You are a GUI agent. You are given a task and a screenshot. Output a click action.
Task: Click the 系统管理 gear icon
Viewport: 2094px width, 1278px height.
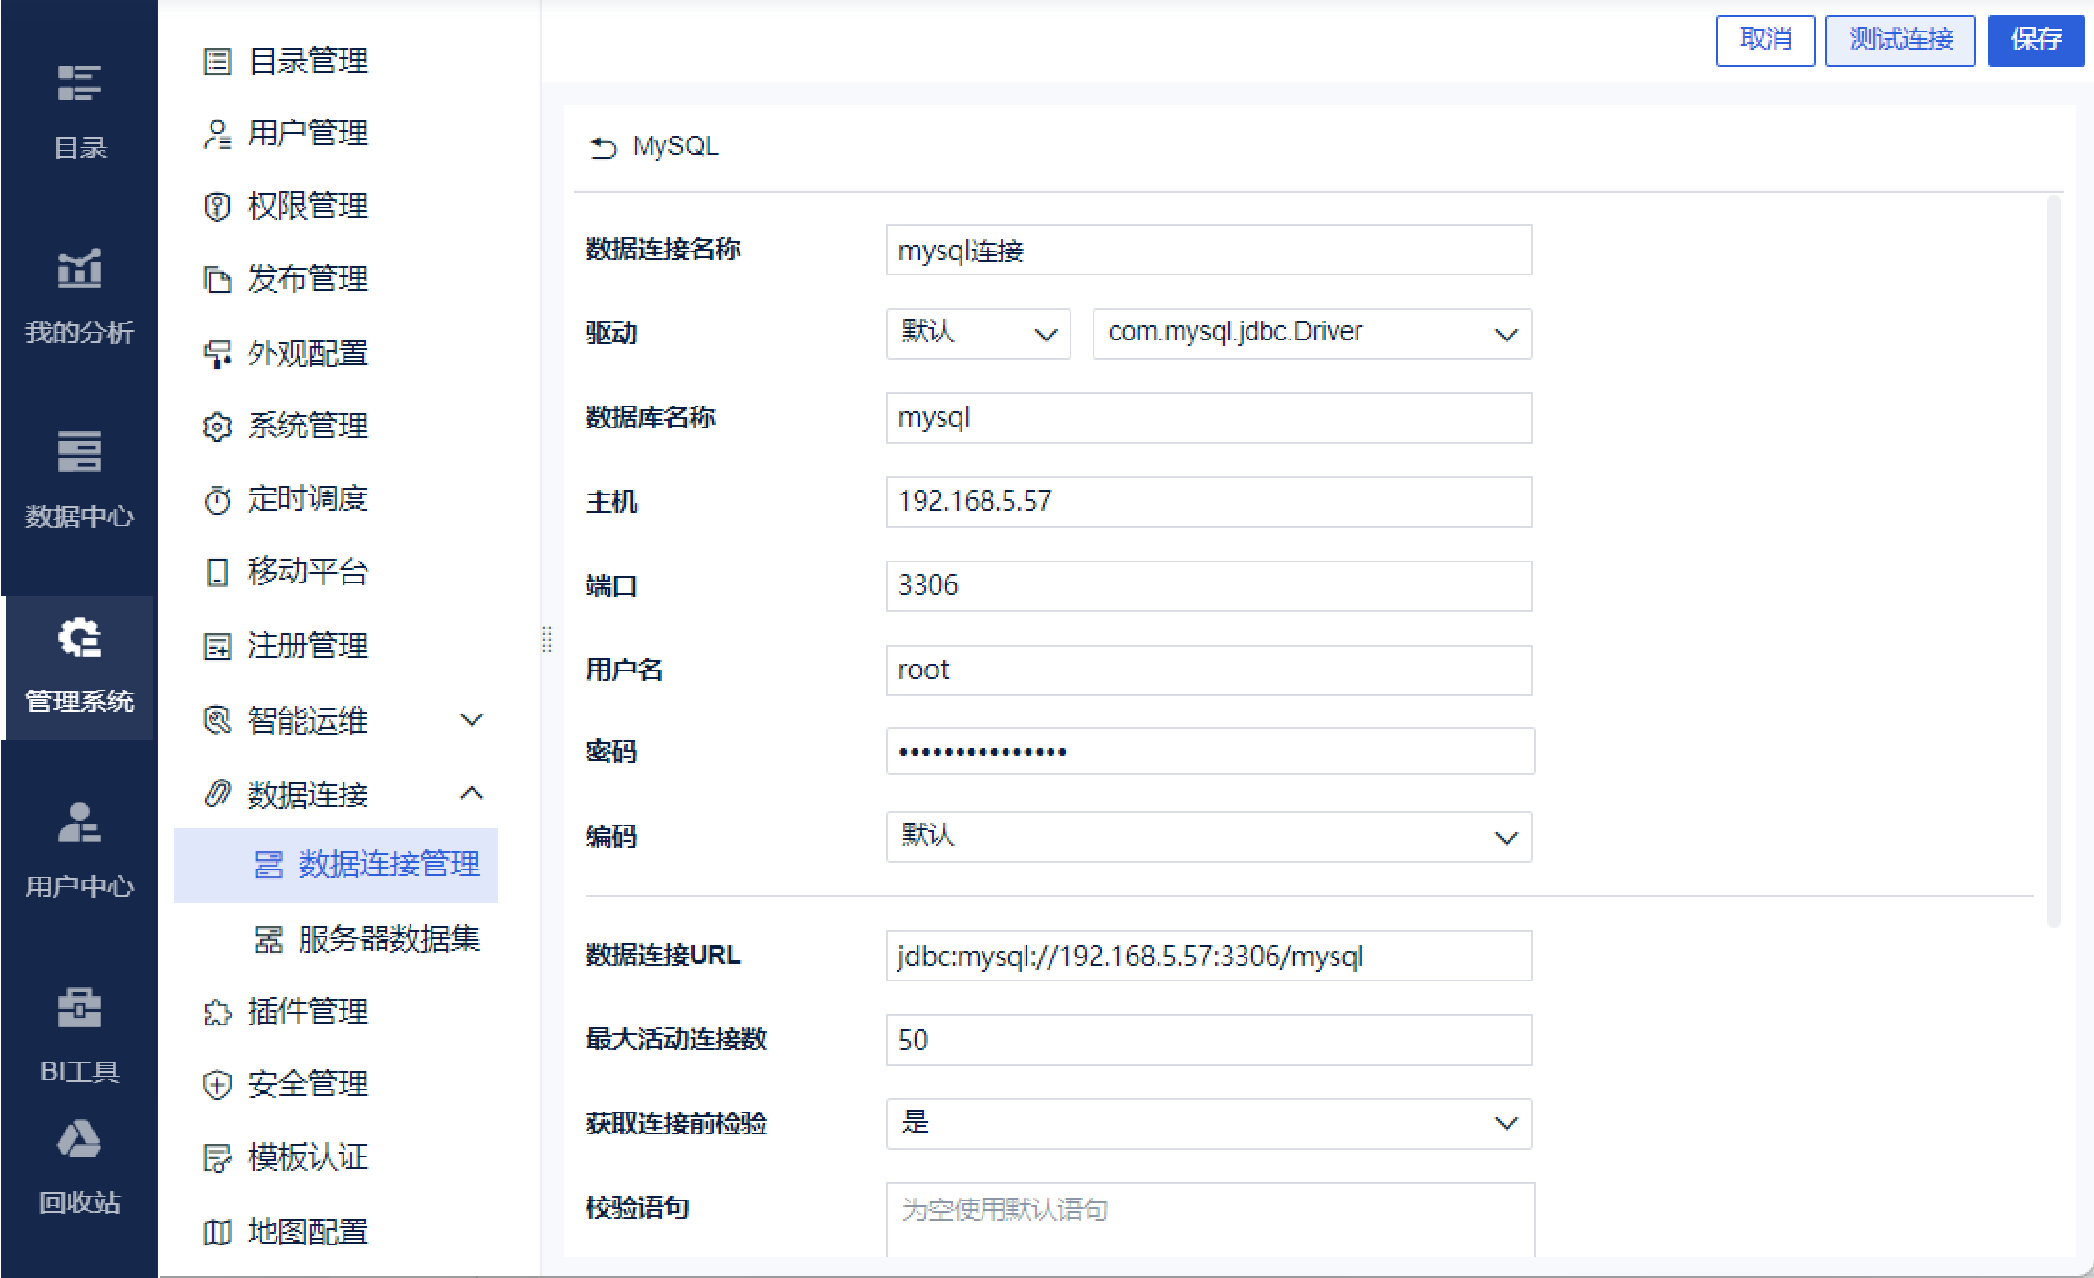tap(217, 427)
